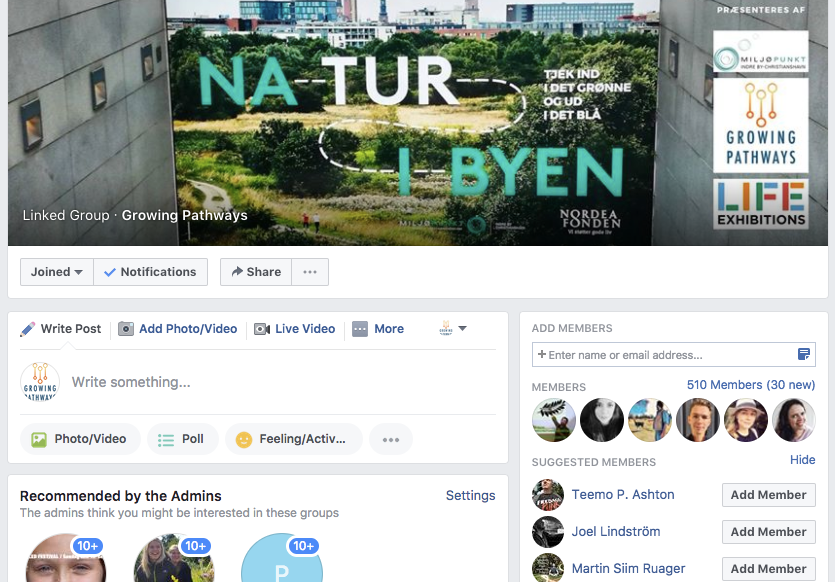
Task: Open the 510 Members list link
Action: [751, 385]
